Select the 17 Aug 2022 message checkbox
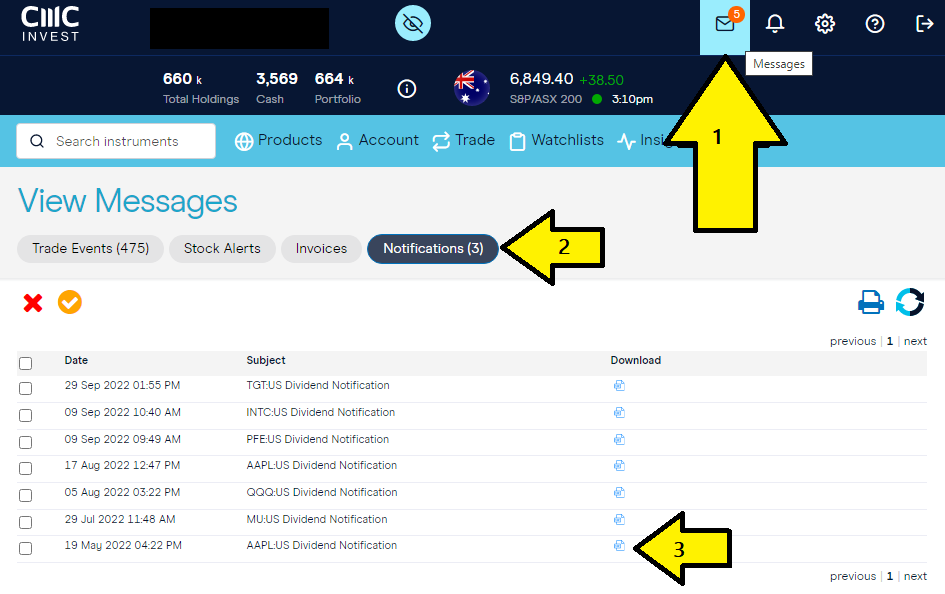 (x=25, y=469)
